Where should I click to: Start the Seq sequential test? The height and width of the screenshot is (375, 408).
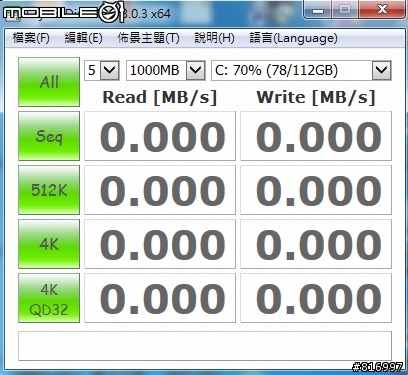[x=49, y=136]
